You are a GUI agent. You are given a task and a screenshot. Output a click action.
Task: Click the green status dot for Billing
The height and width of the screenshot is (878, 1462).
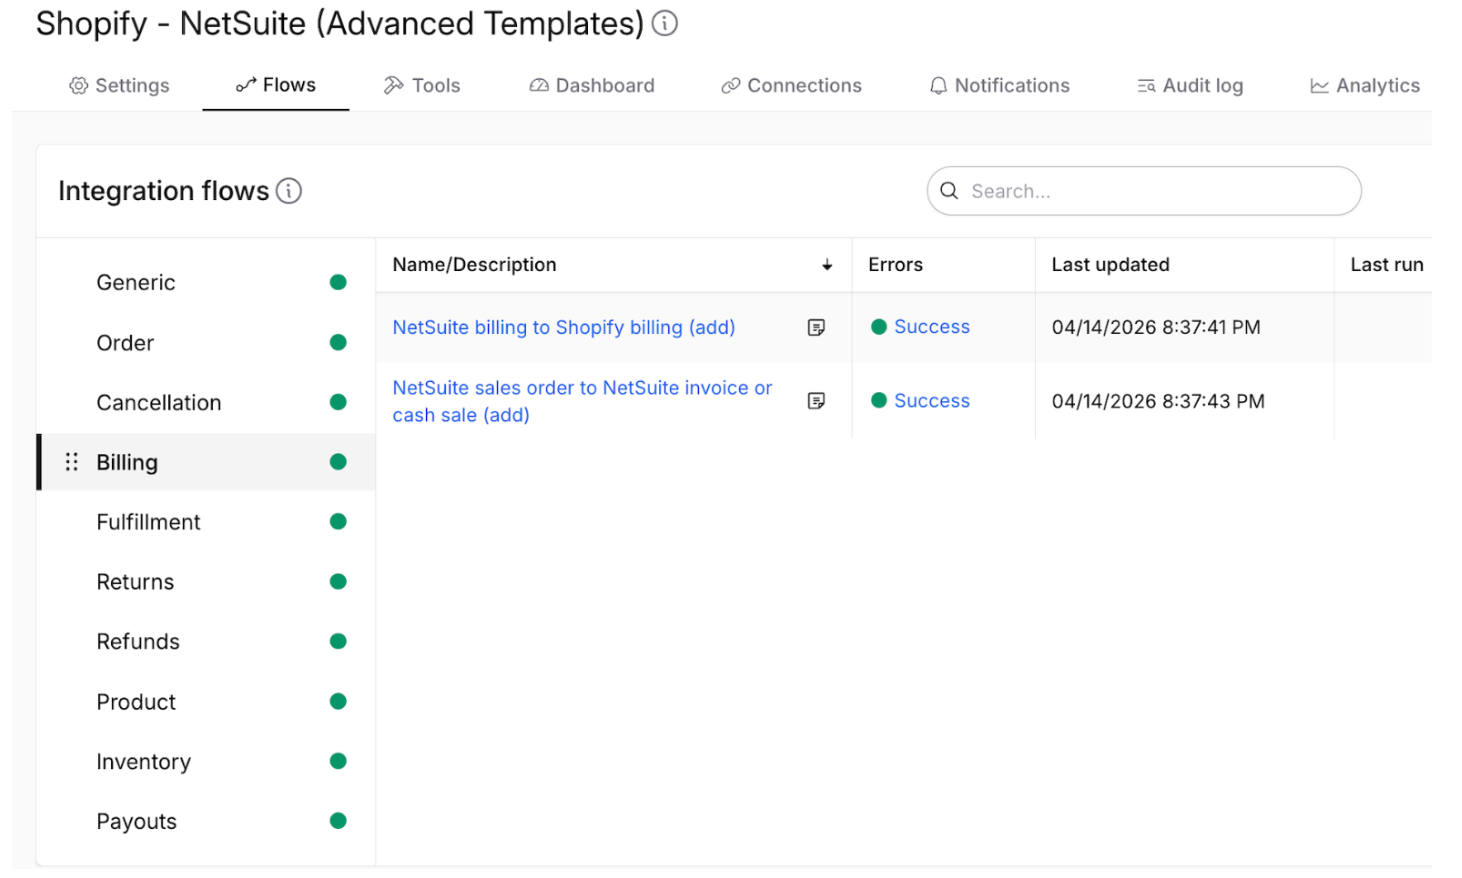[x=338, y=462]
